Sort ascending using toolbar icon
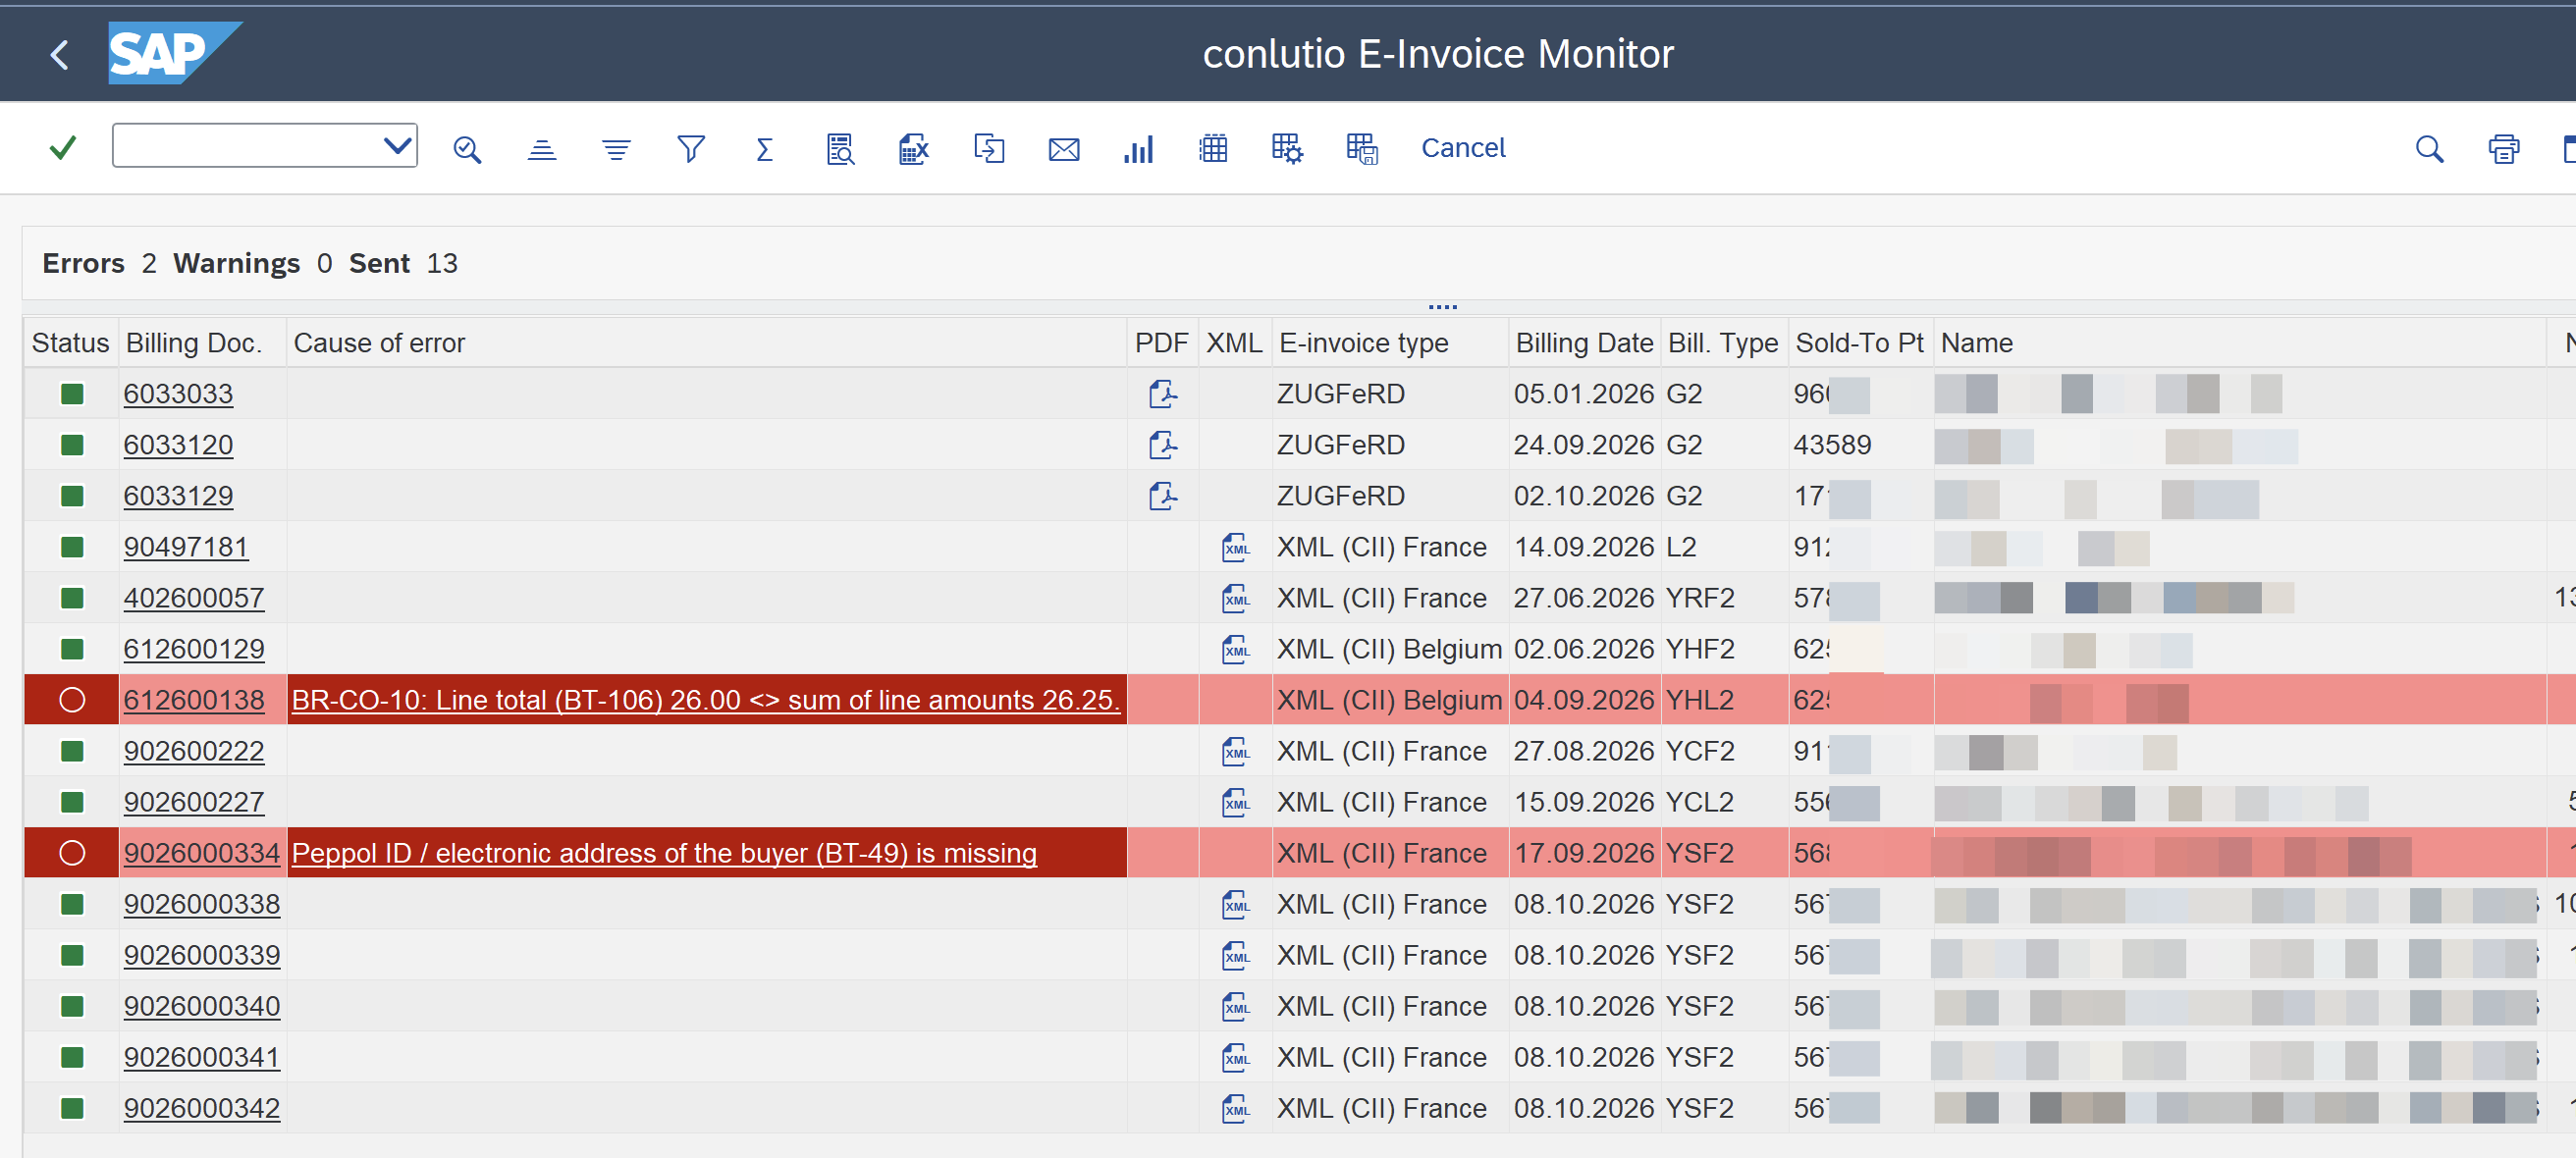The image size is (2576, 1158). (x=542, y=149)
